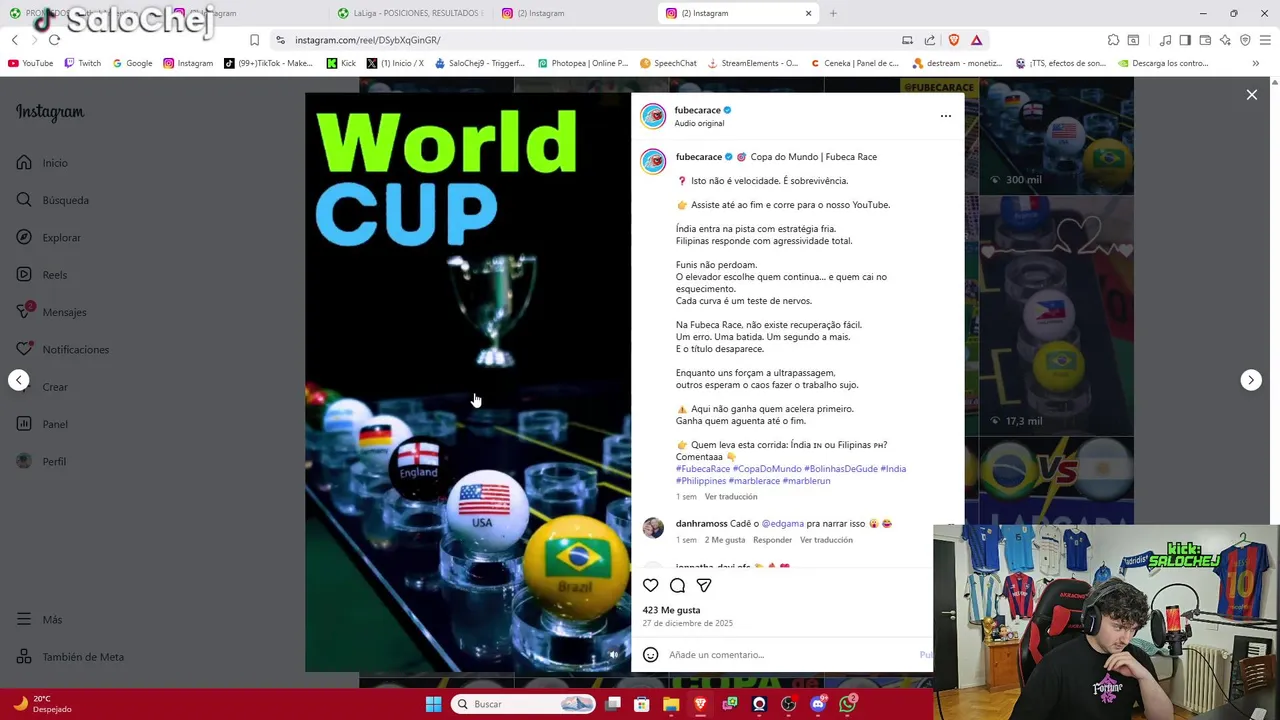
Task: Open the Kick bookmark
Action: point(341,63)
